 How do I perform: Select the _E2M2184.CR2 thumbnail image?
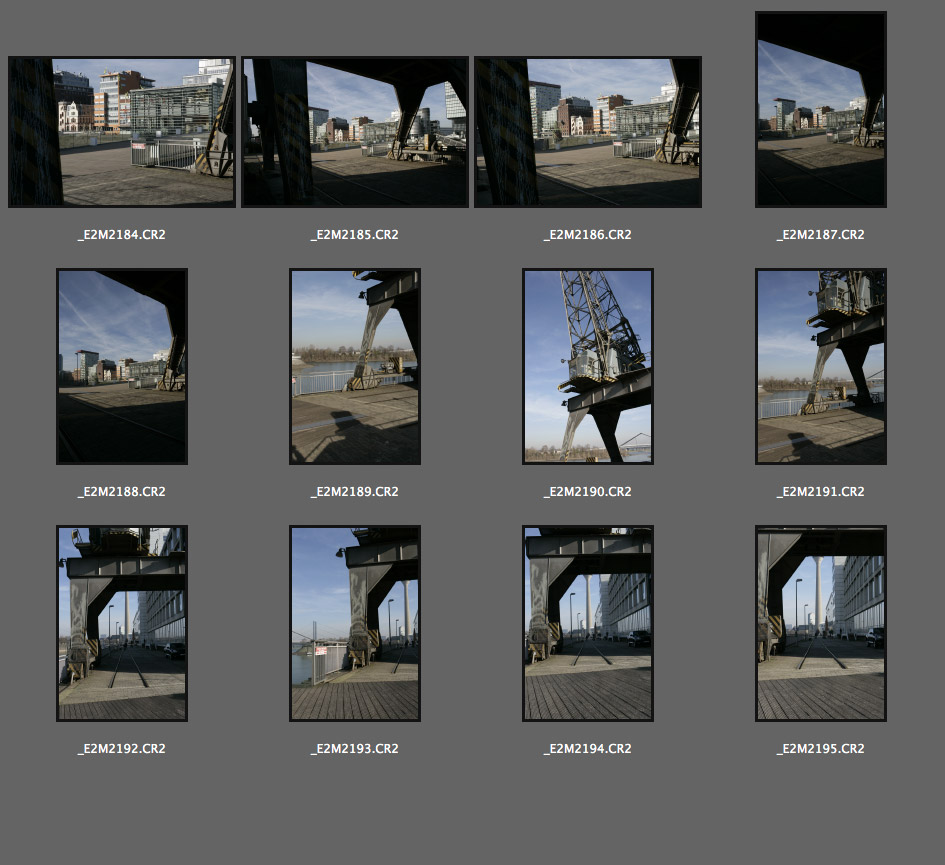122,132
